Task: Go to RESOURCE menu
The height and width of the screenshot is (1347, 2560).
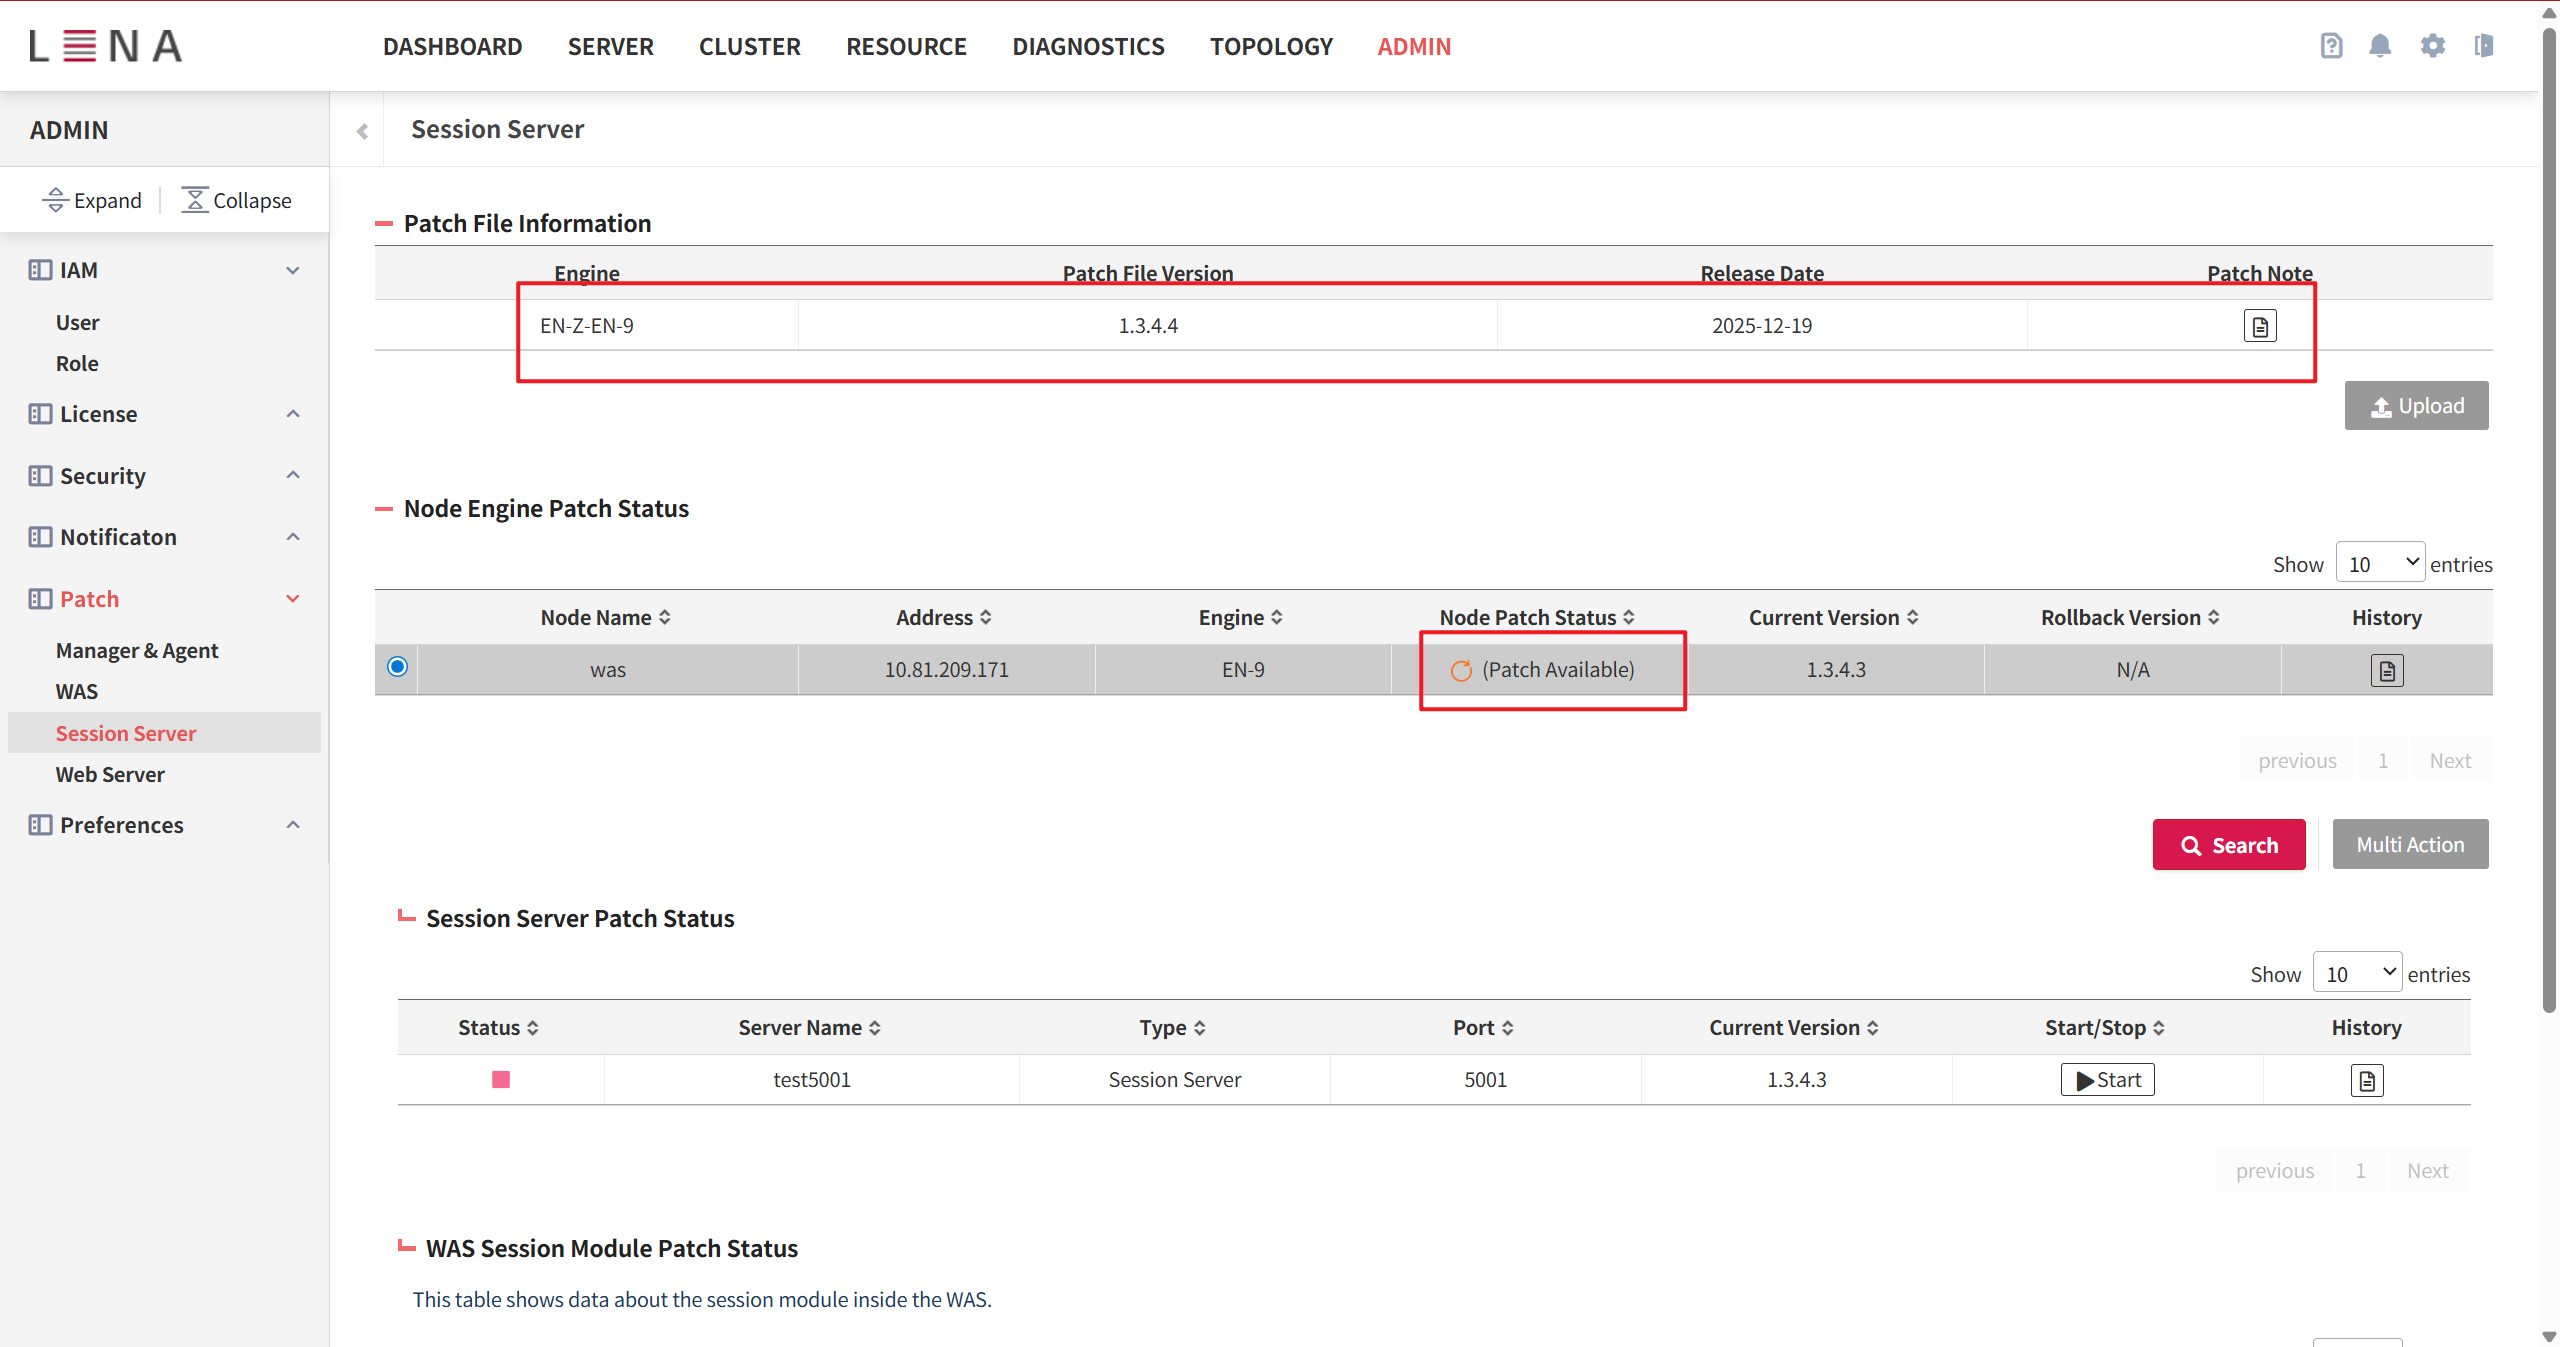Action: [906, 47]
